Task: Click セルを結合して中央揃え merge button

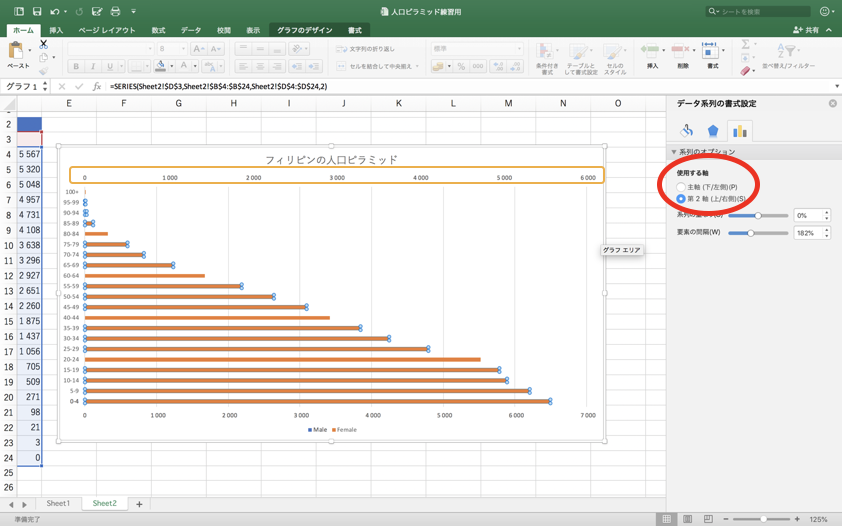Action: pyautogui.click(x=378, y=66)
